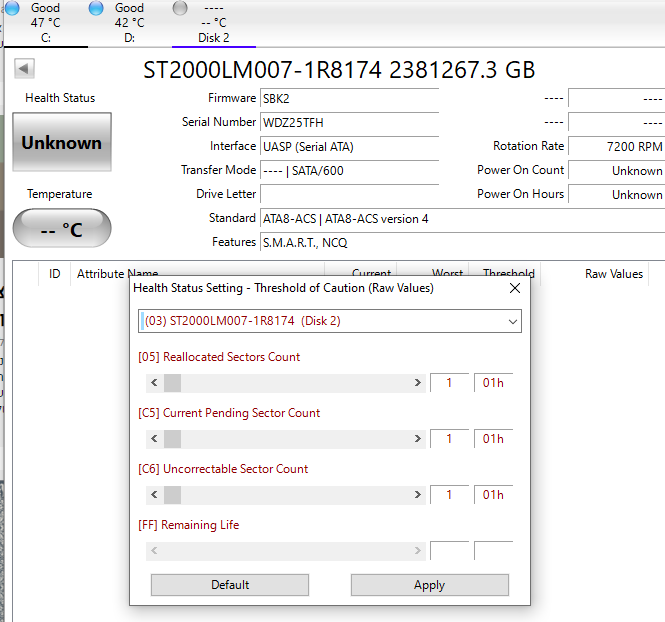Click Reallocated Sectors decimal value field
The height and width of the screenshot is (622, 665).
tap(450, 383)
